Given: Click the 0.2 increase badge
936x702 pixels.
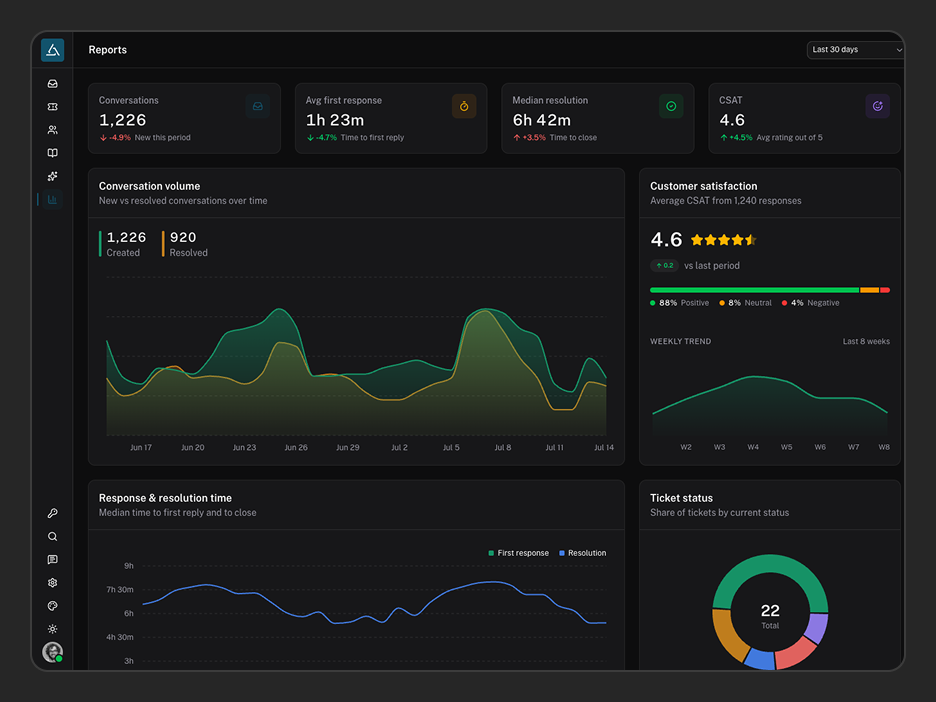Looking at the screenshot, I should point(664,266).
